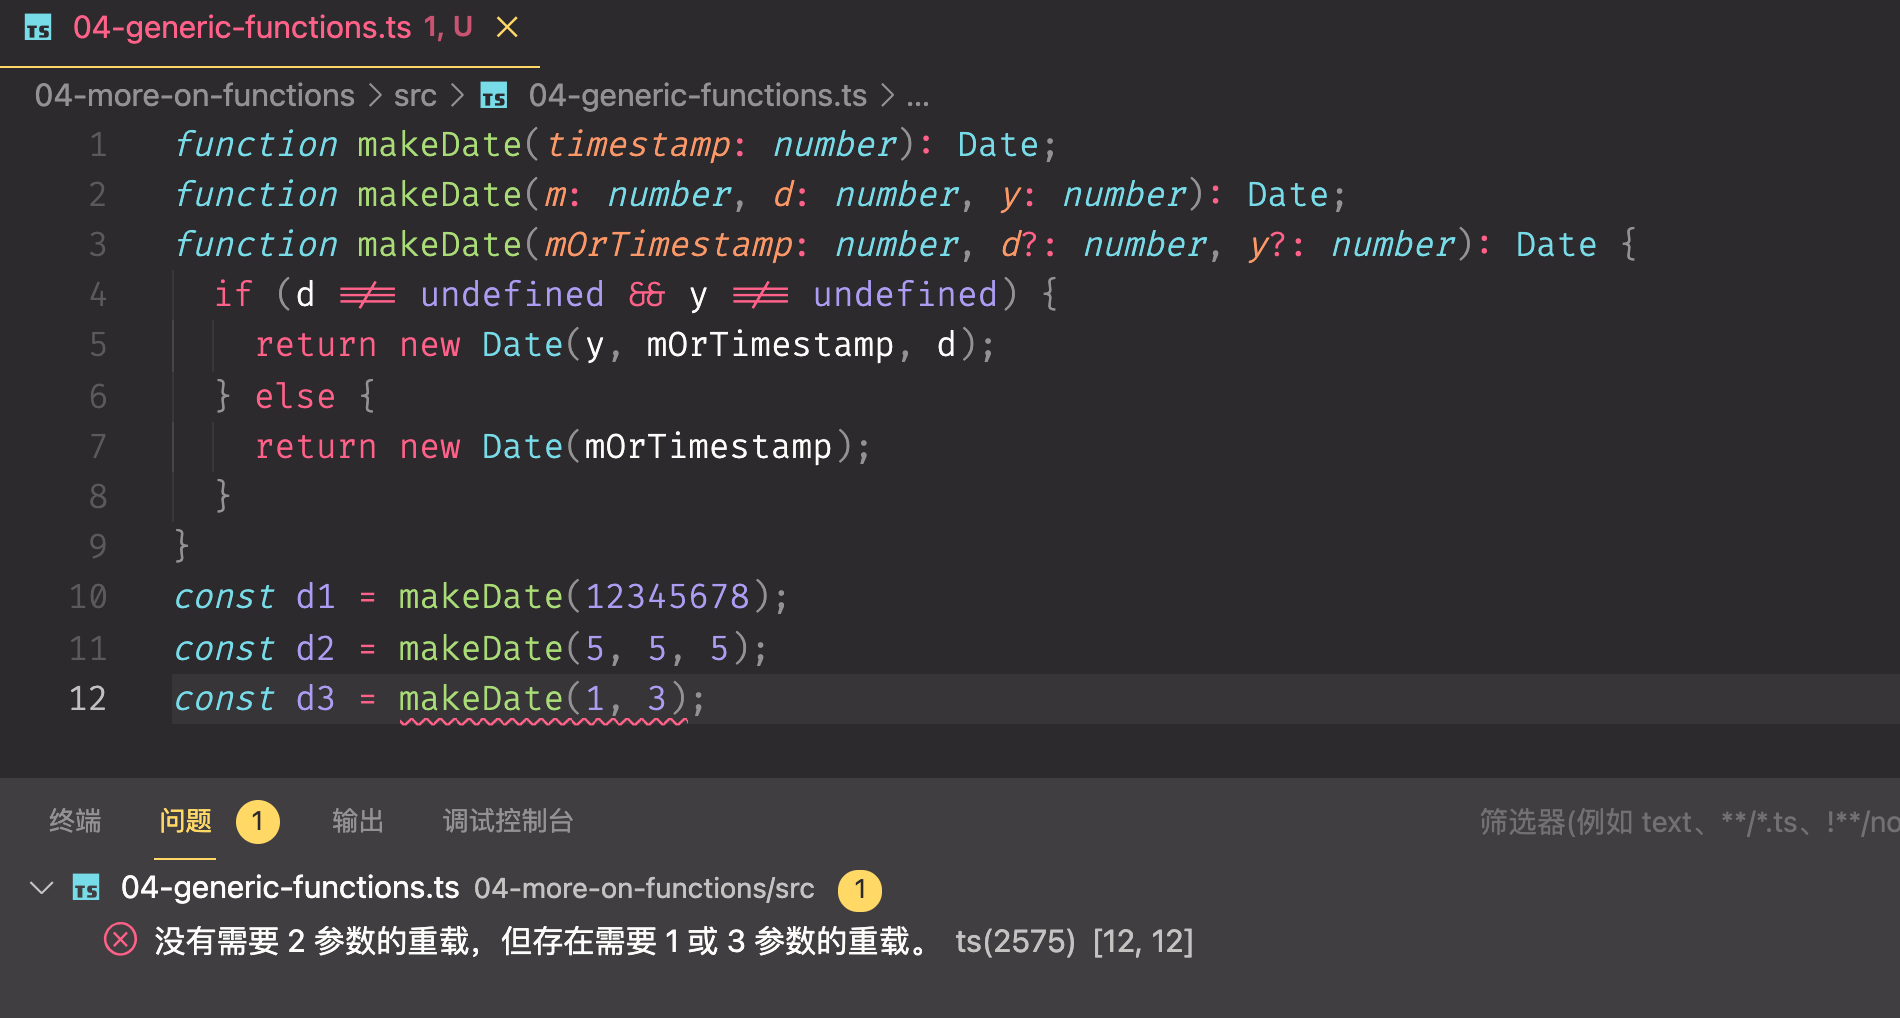Click the TS icon in the problems list

coord(86,888)
